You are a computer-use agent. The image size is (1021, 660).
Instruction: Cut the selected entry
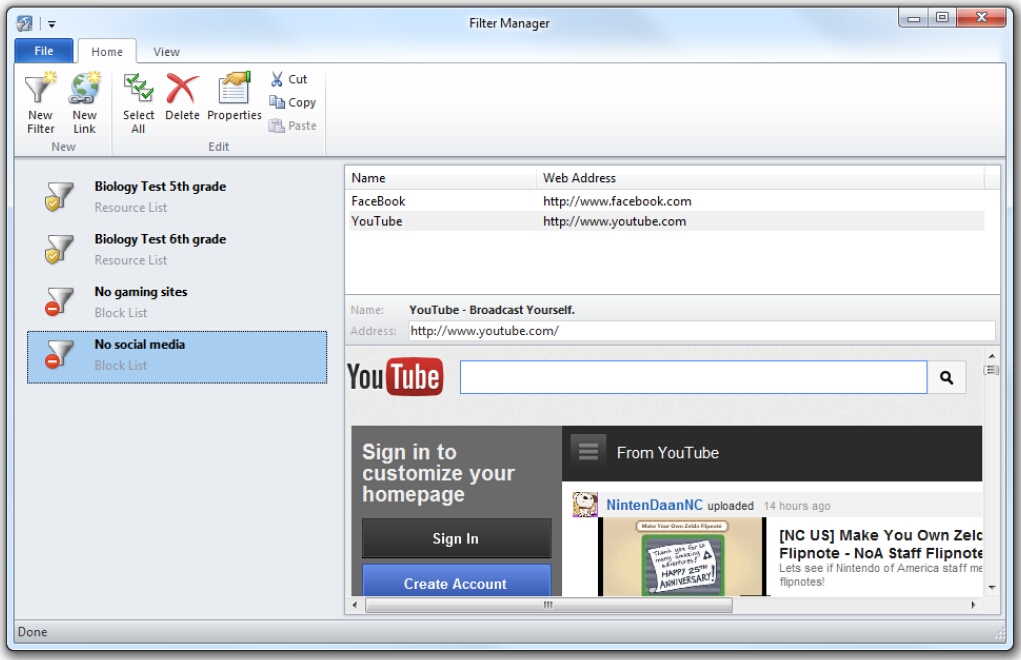pyautogui.click(x=289, y=79)
